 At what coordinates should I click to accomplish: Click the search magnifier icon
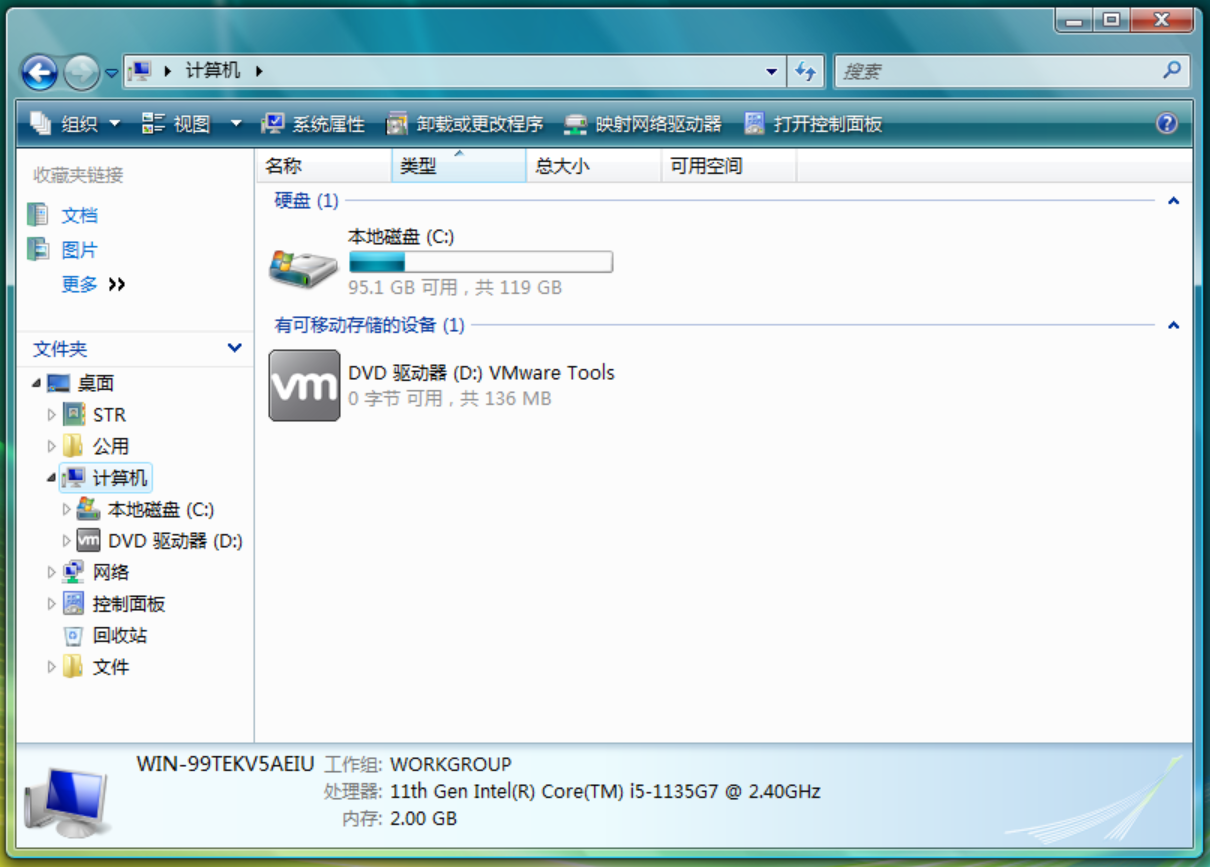(1172, 71)
